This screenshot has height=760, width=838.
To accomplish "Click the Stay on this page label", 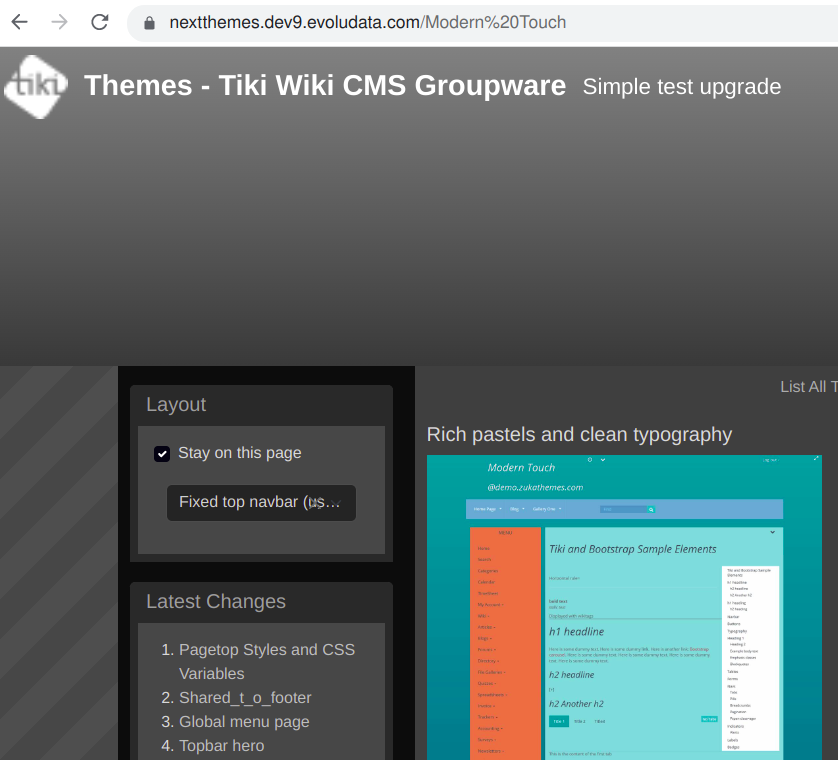I will pos(239,453).
